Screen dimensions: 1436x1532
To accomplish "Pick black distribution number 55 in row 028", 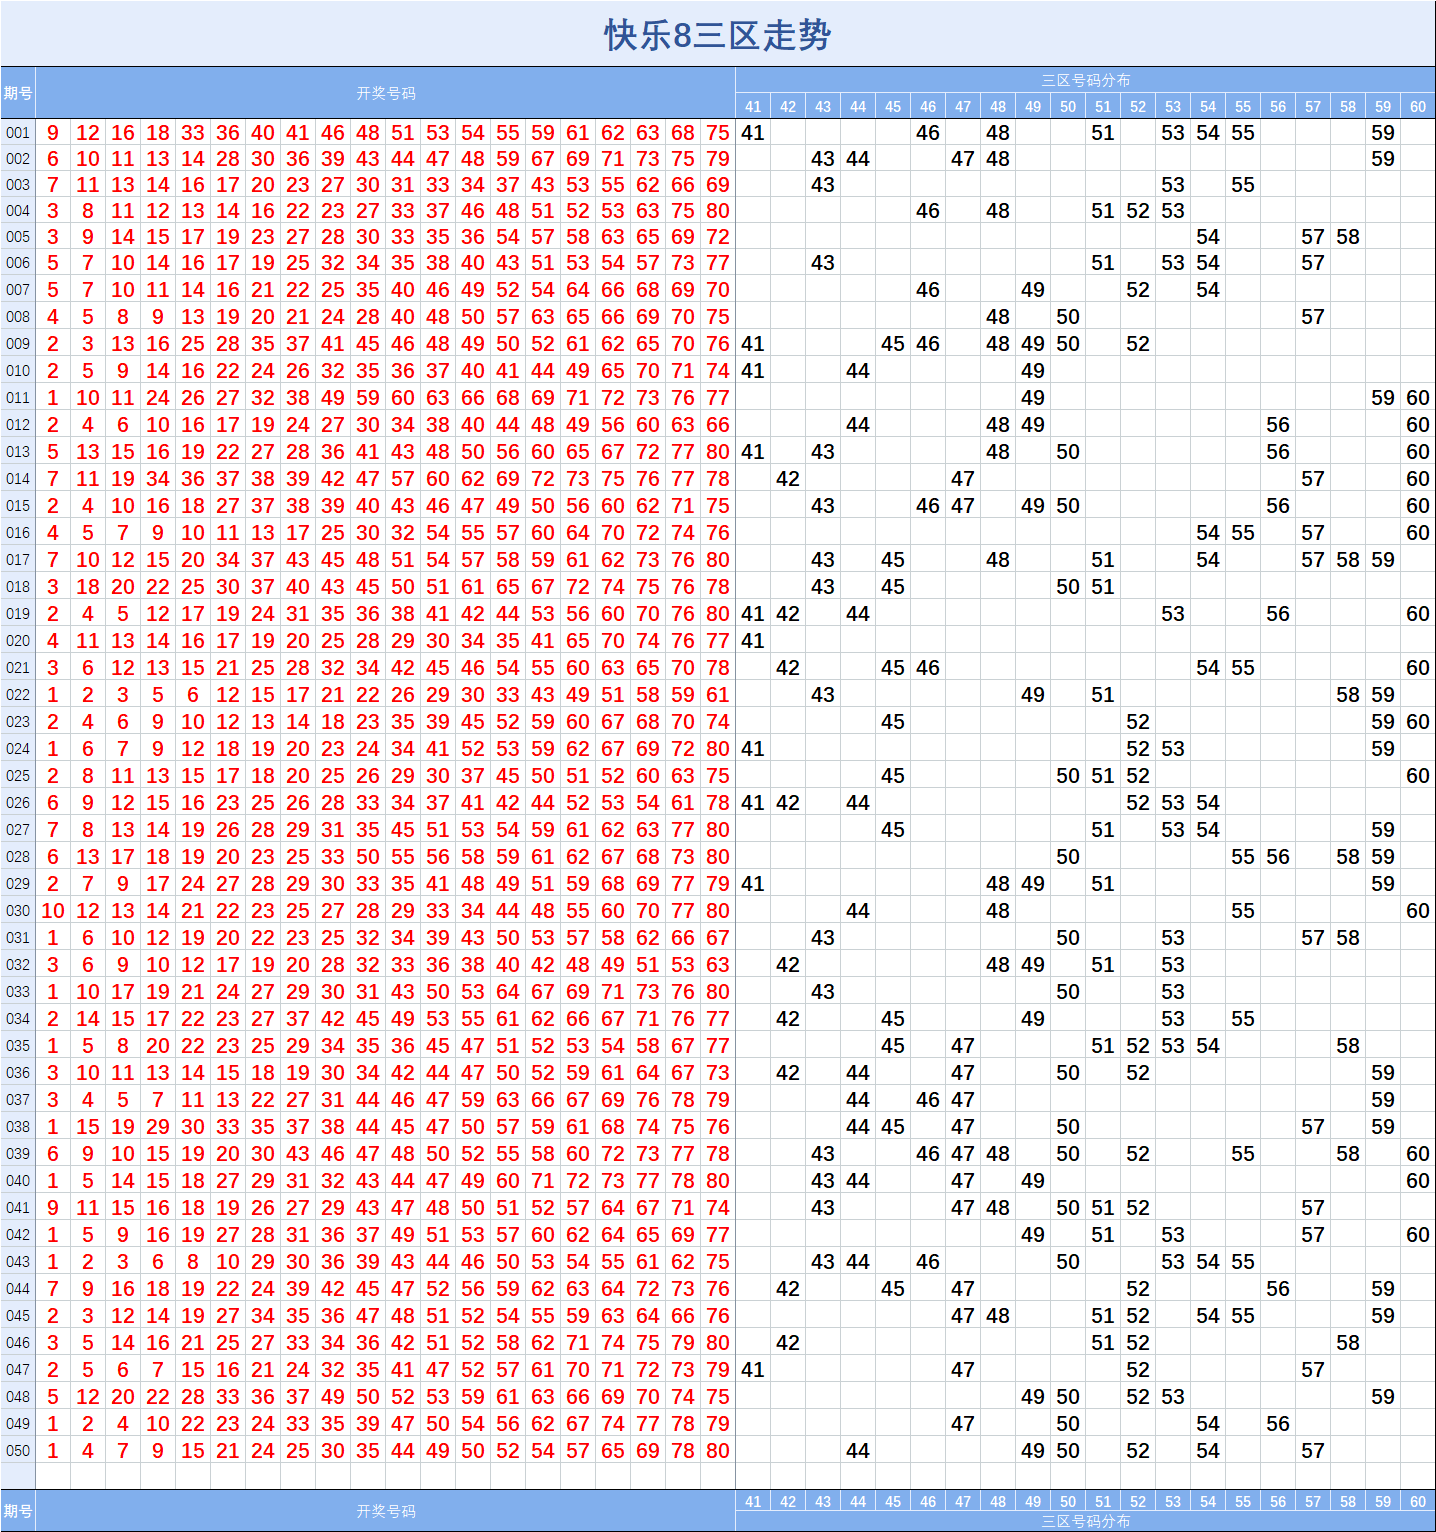I will pyautogui.click(x=1243, y=857).
